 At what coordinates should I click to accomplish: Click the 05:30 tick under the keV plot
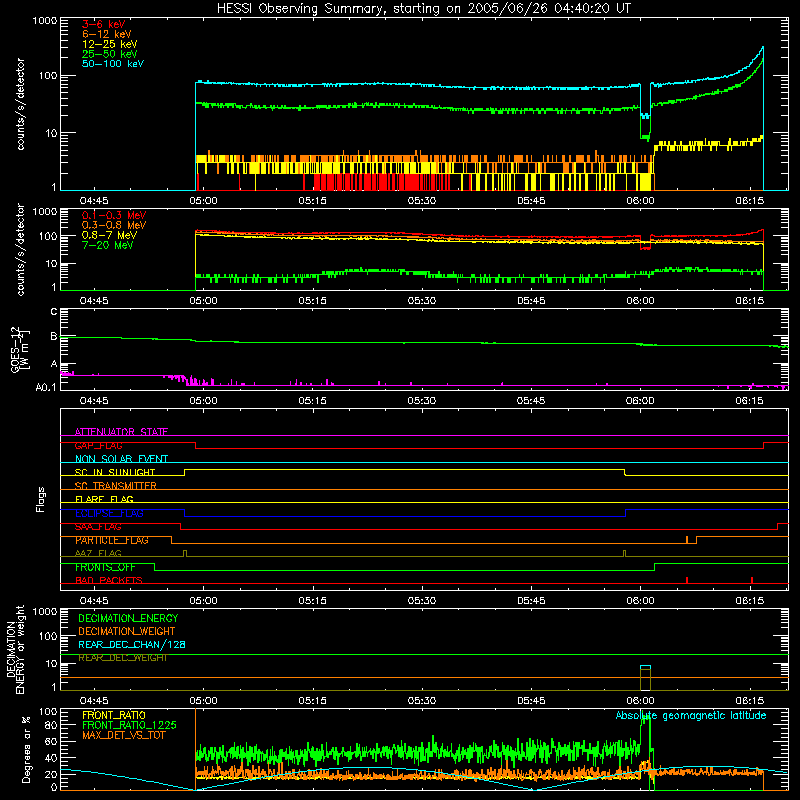click(x=422, y=201)
